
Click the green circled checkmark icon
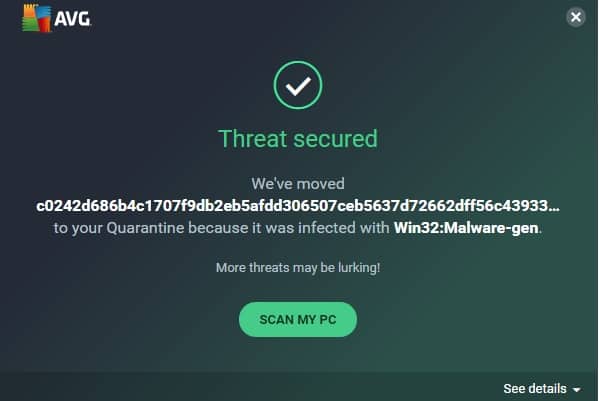(x=298, y=85)
